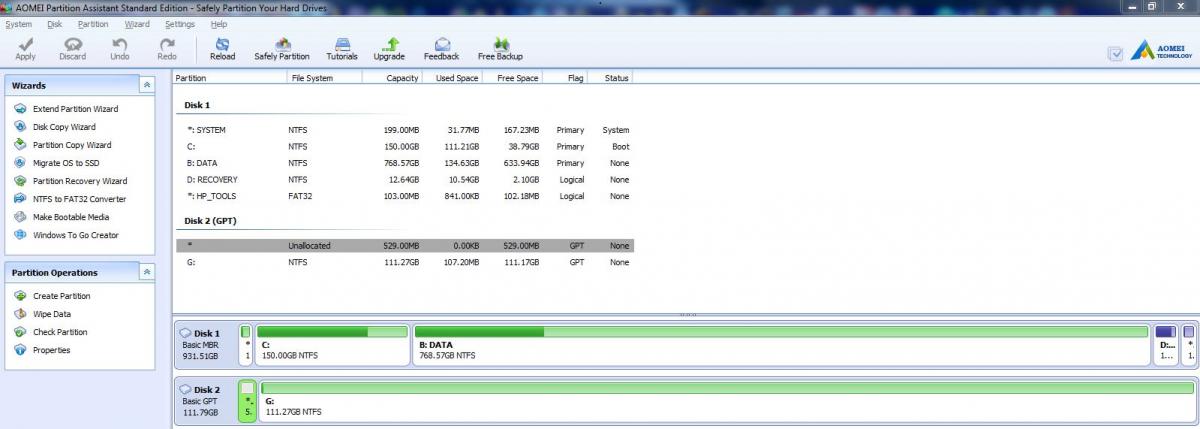Select Make Bootable Media
Screen dimensions: 1200x429
pos(71,217)
